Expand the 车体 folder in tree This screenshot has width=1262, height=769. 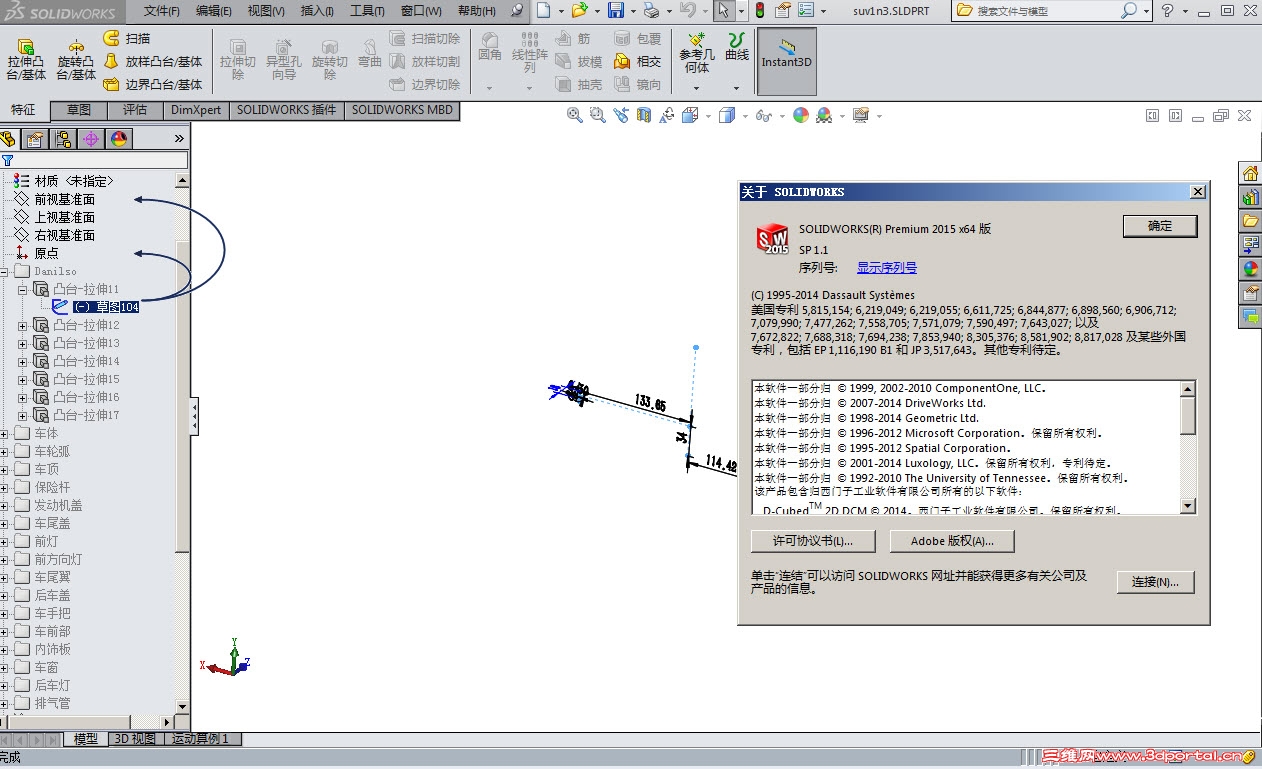point(5,433)
